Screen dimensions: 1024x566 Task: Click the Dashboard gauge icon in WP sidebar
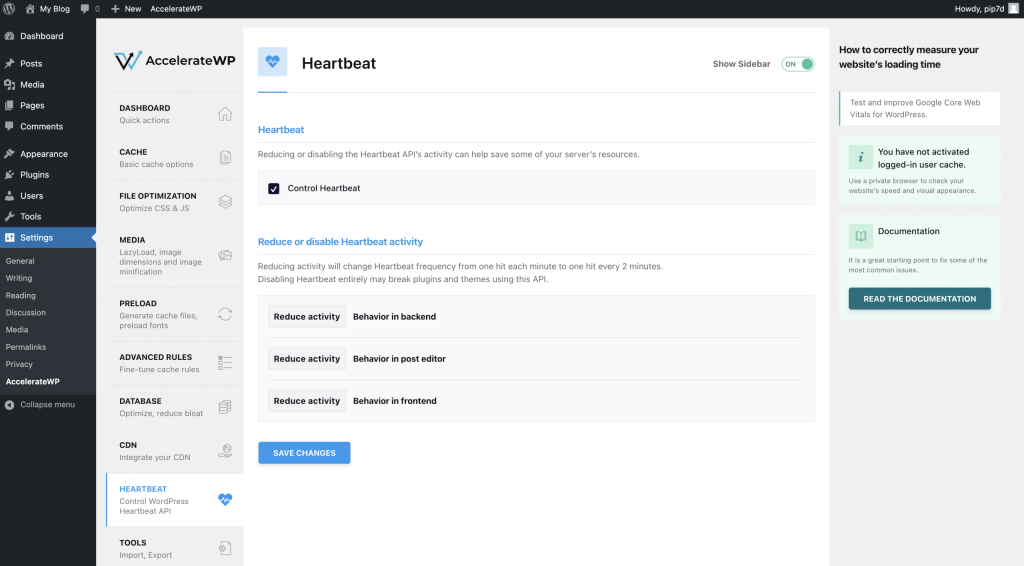(10, 36)
